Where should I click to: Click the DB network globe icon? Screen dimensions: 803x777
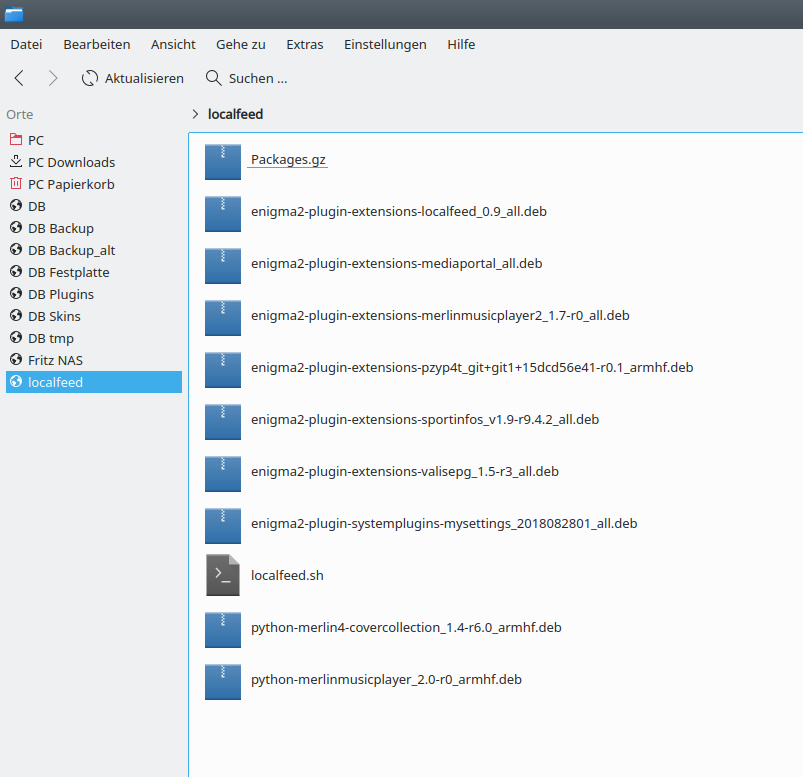click(16, 205)
